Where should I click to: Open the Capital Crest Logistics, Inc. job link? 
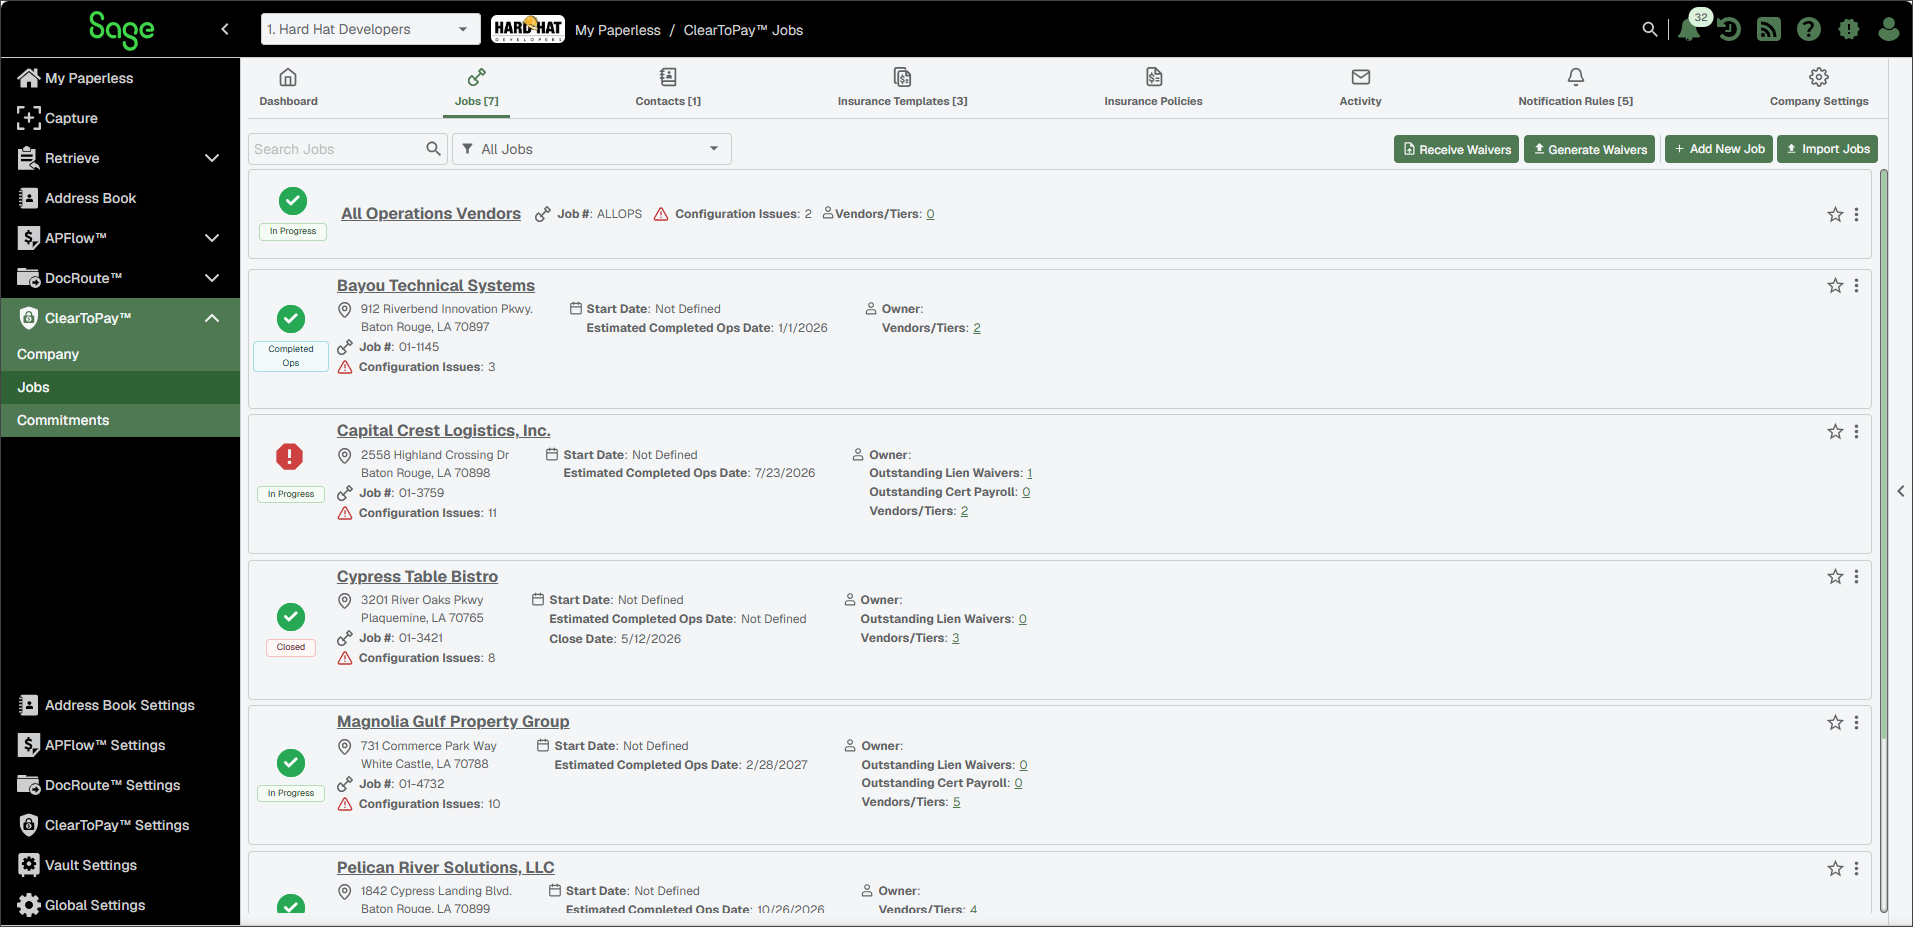click(x=443, y=431)
